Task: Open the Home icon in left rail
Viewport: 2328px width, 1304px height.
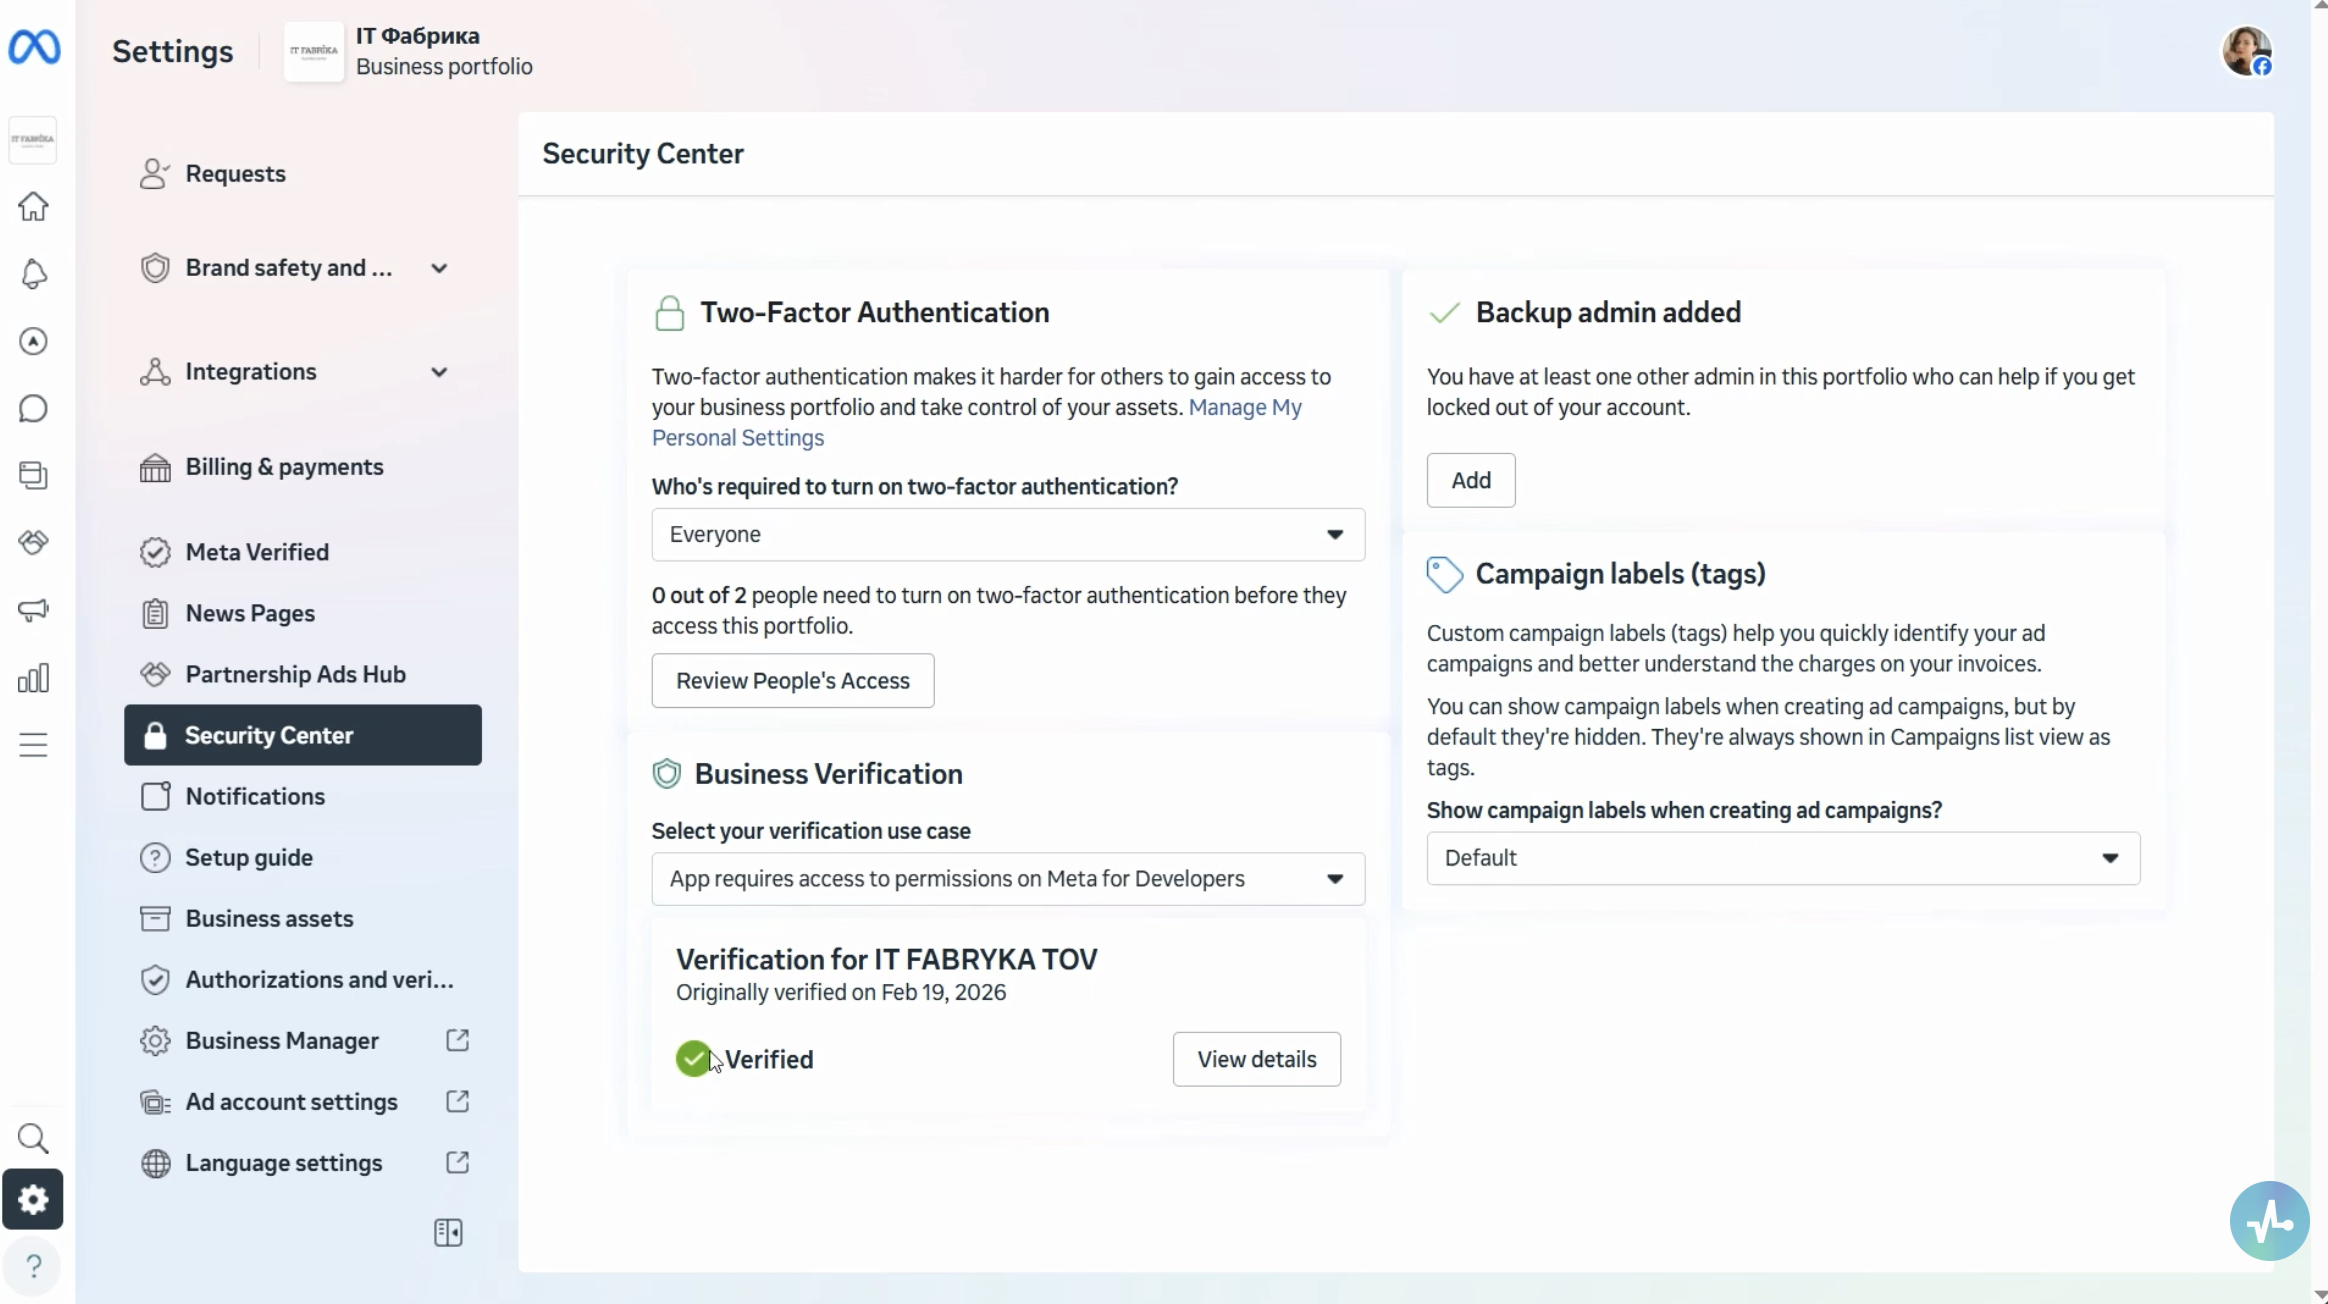Action: [33, 206]
